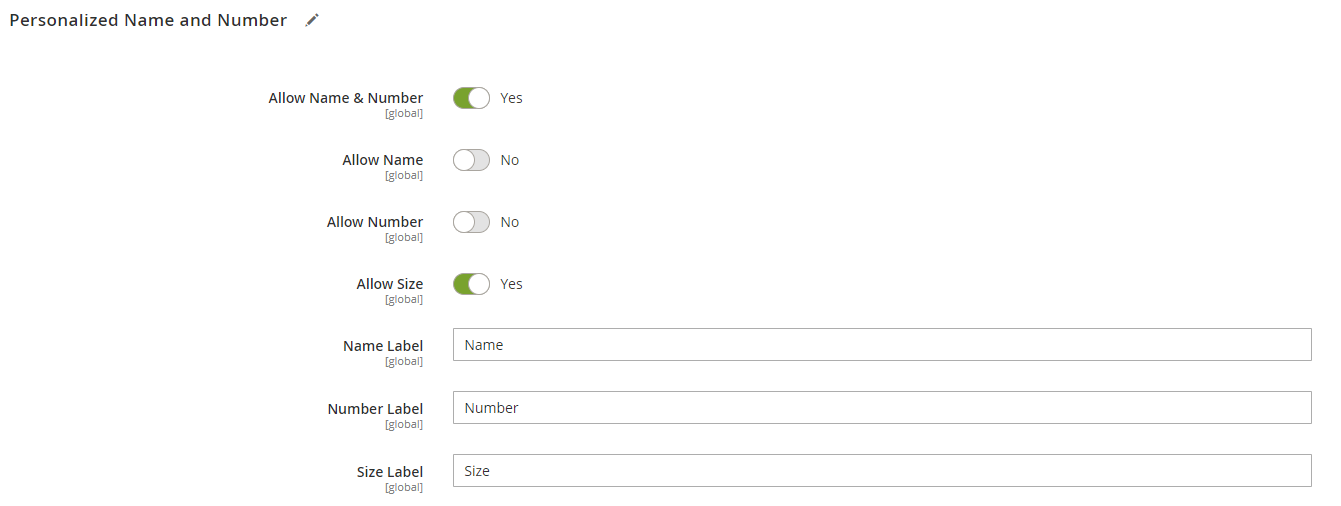Image resolution: width=1341 pixels, height=506 pixels.
Task: Switch off the Allow Size toggle
Action: click(x=471, y=284)
